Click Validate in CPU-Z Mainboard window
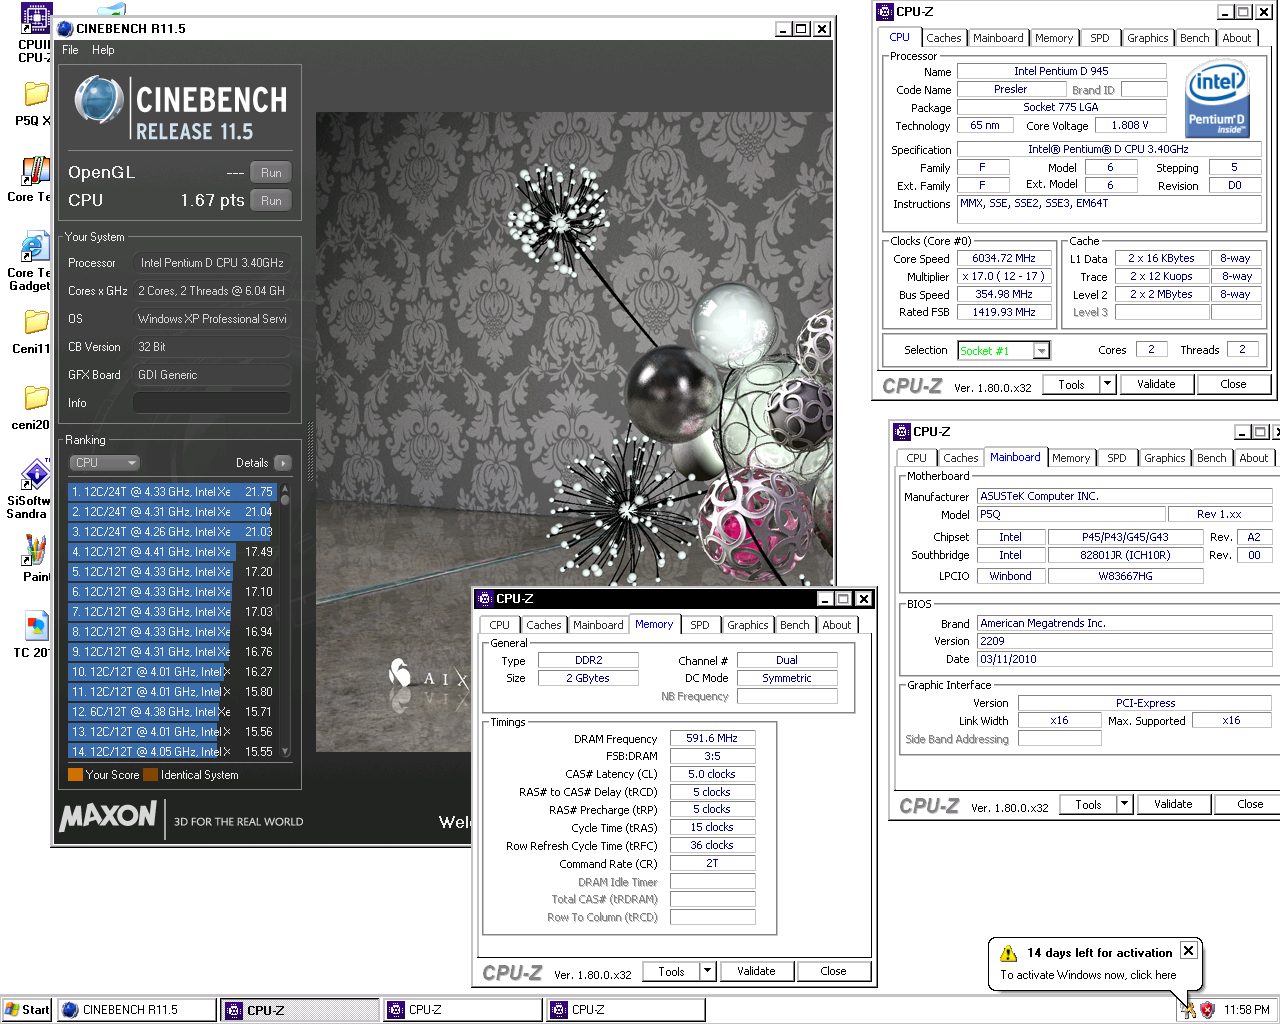 [1173, 804]
